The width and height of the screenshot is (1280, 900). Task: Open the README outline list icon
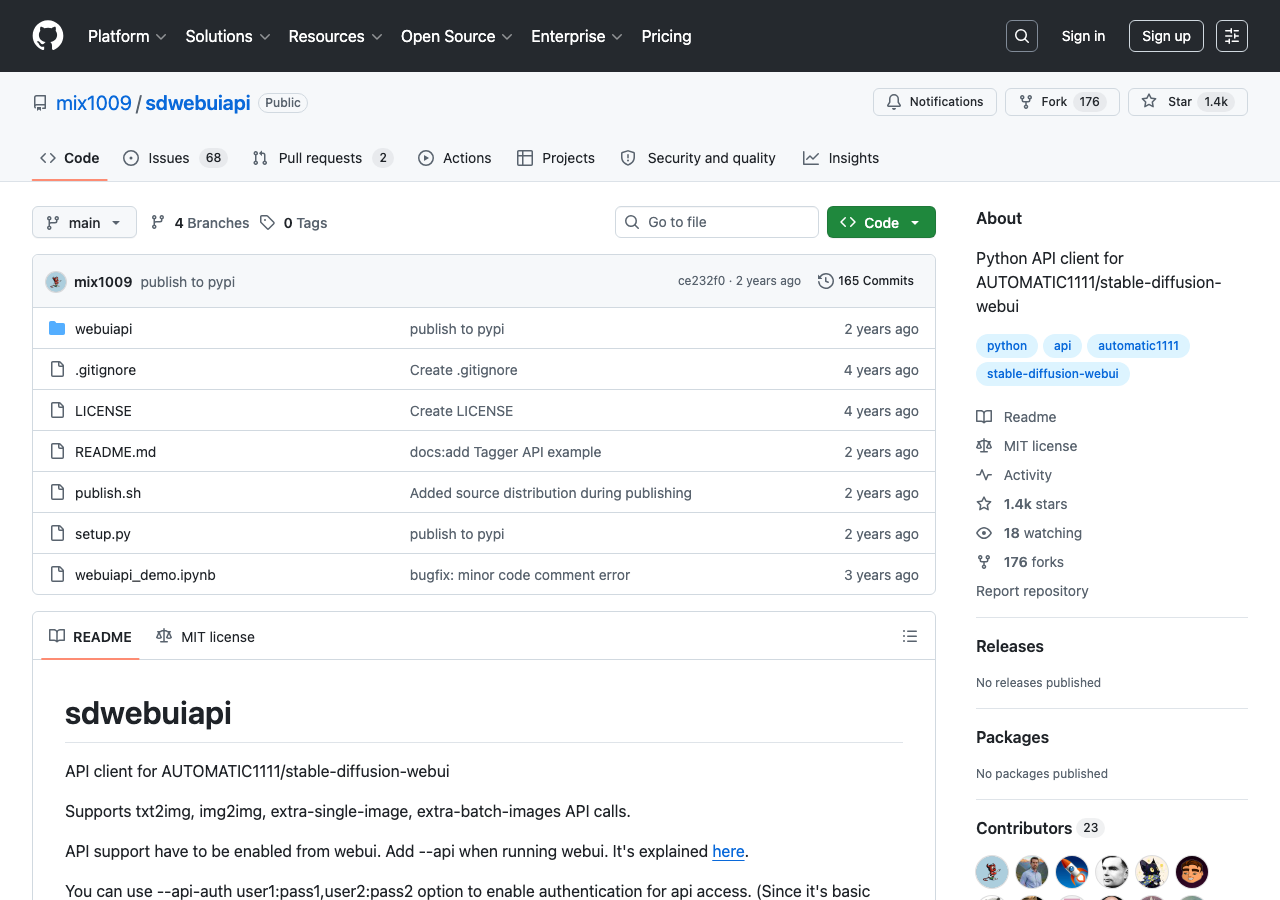(910, 636)
